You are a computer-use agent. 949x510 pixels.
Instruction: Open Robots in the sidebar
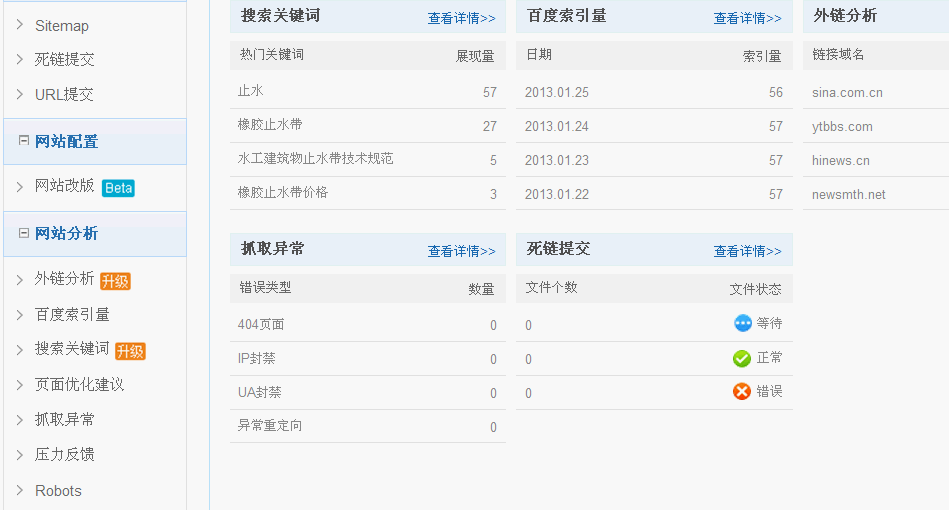[x=58, y=491]
